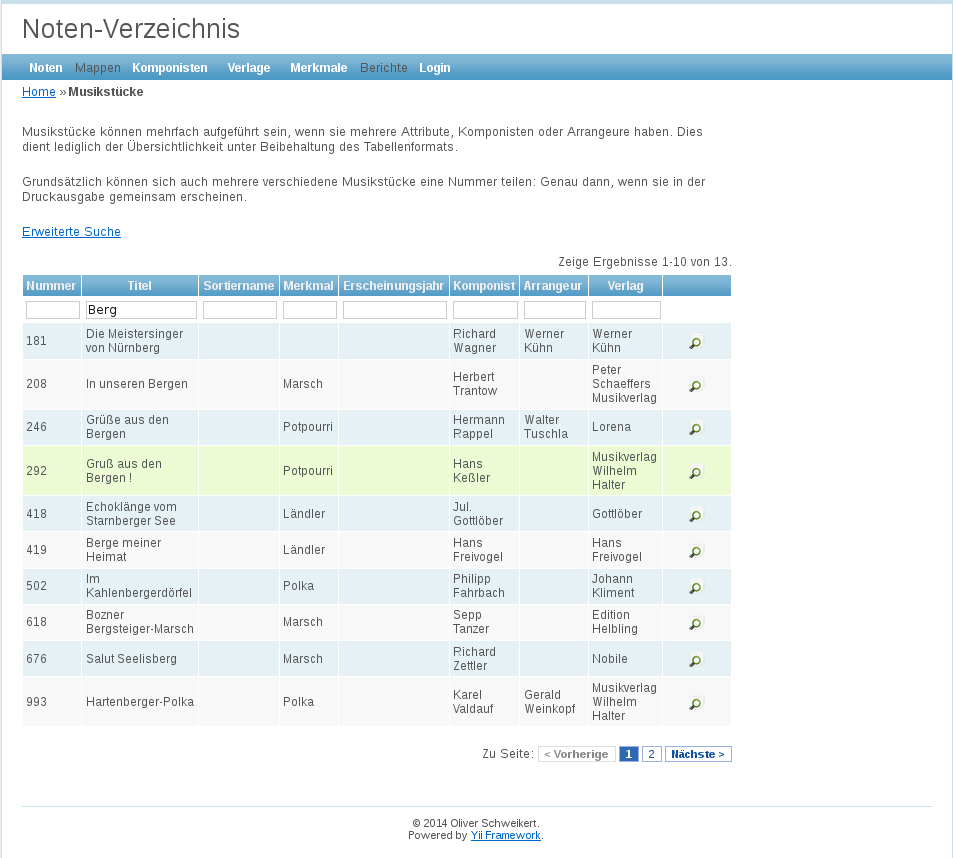Sort the table by Komponist column
Viewport: 953px width, 858px height.
tap(484, 285)
